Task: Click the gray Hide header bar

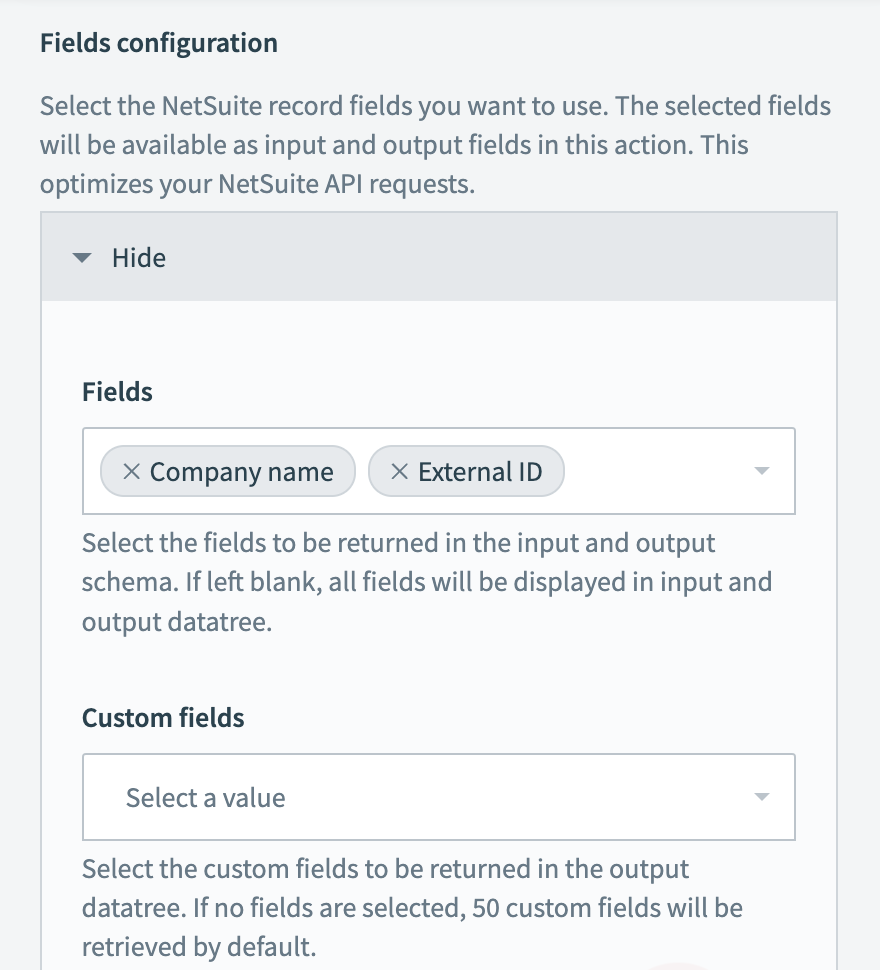Action: pos(438,257)
